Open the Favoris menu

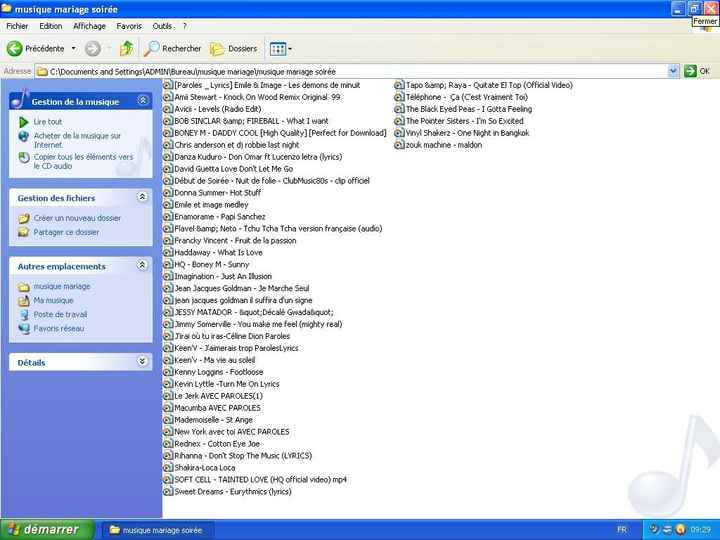point(129,26)
